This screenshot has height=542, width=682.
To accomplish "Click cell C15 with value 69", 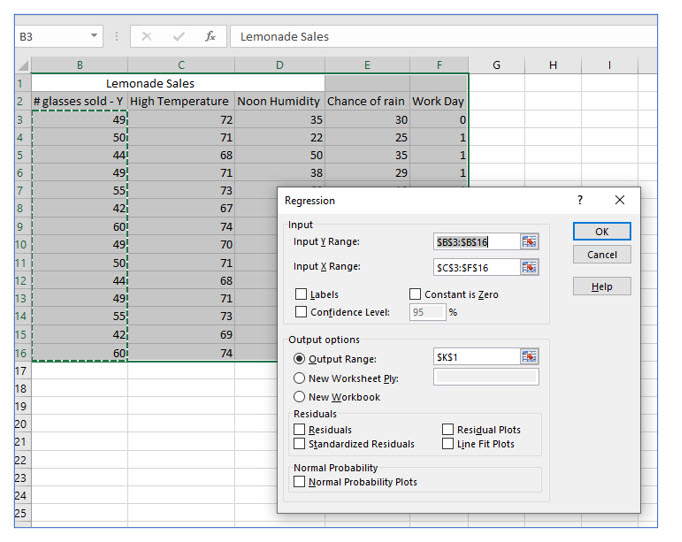I will pos(181,335).
